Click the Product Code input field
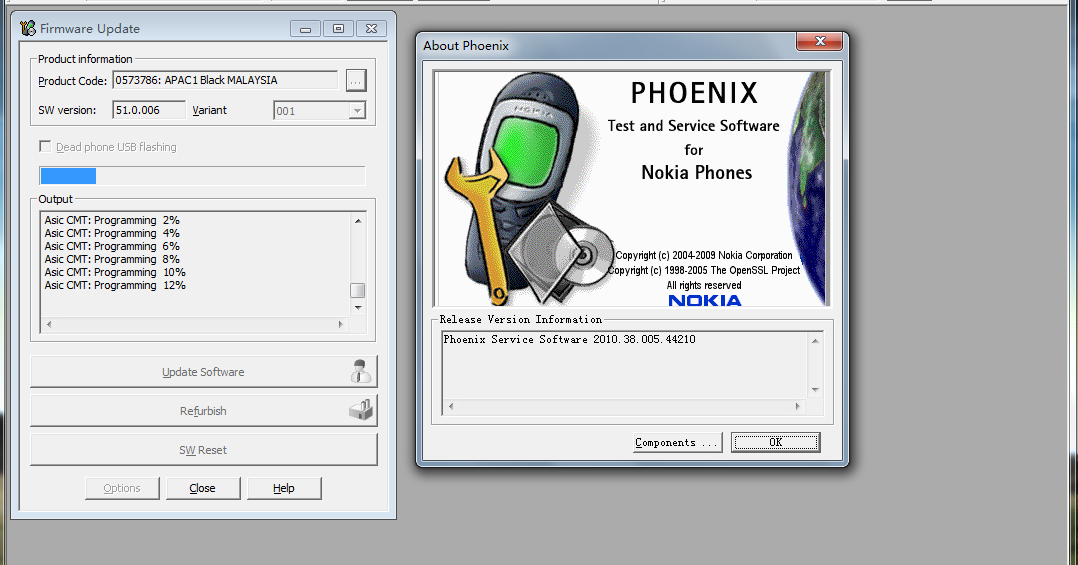The width and height of the screenshot is (1078, 565). [x=225, y=80]
